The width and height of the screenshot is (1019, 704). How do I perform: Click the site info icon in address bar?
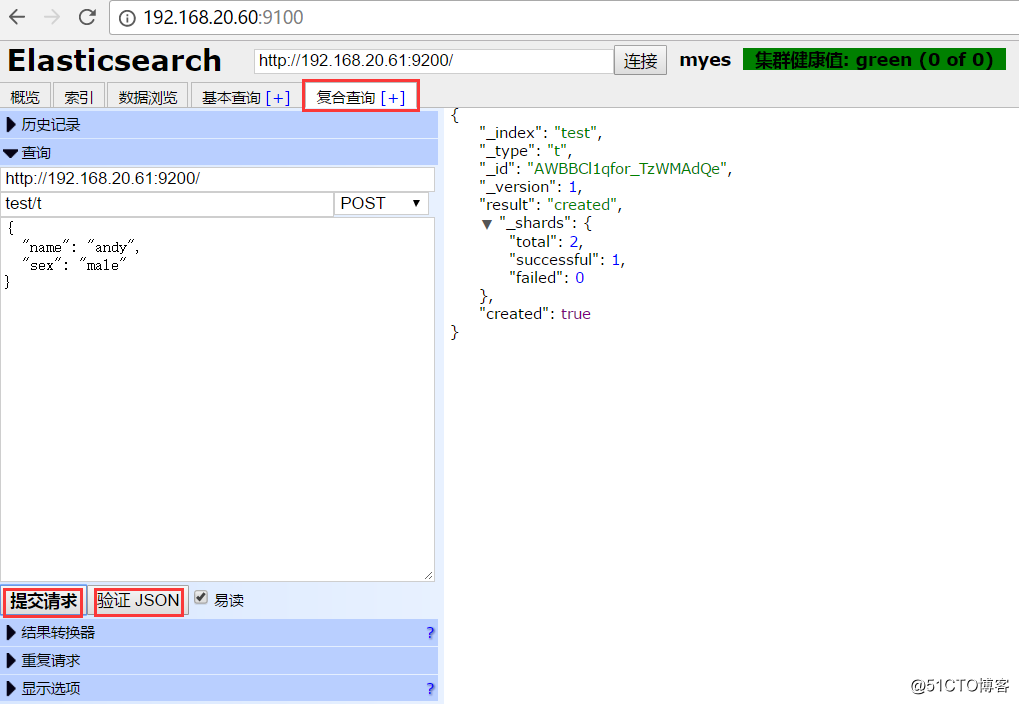tap(127, 18)
